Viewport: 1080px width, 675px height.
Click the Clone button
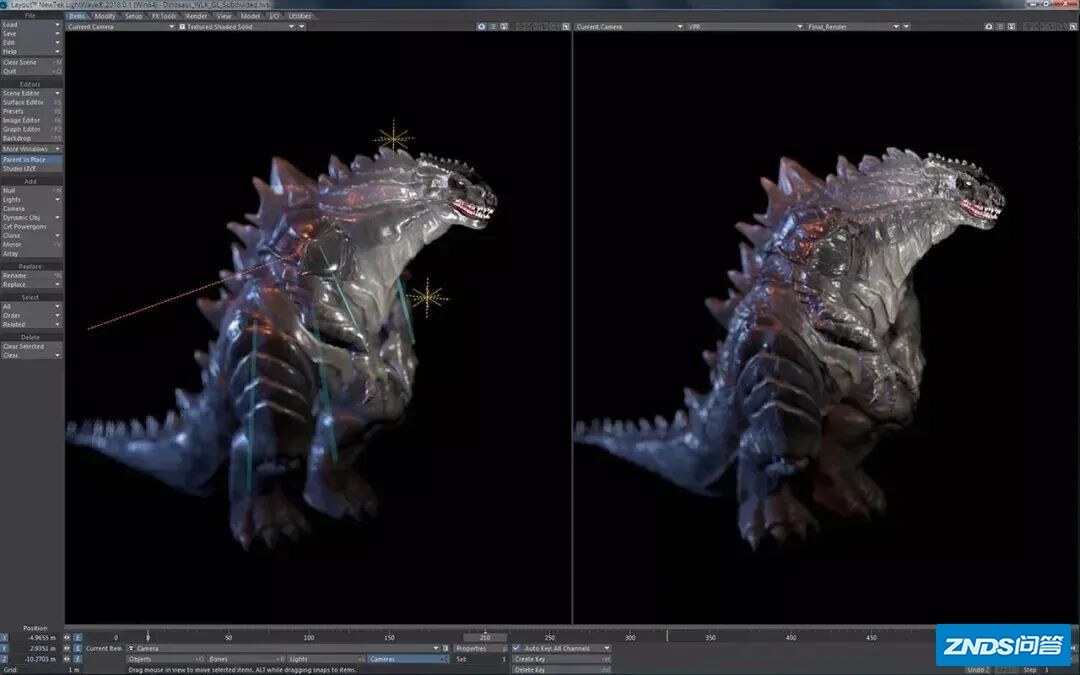click(31, 236)
